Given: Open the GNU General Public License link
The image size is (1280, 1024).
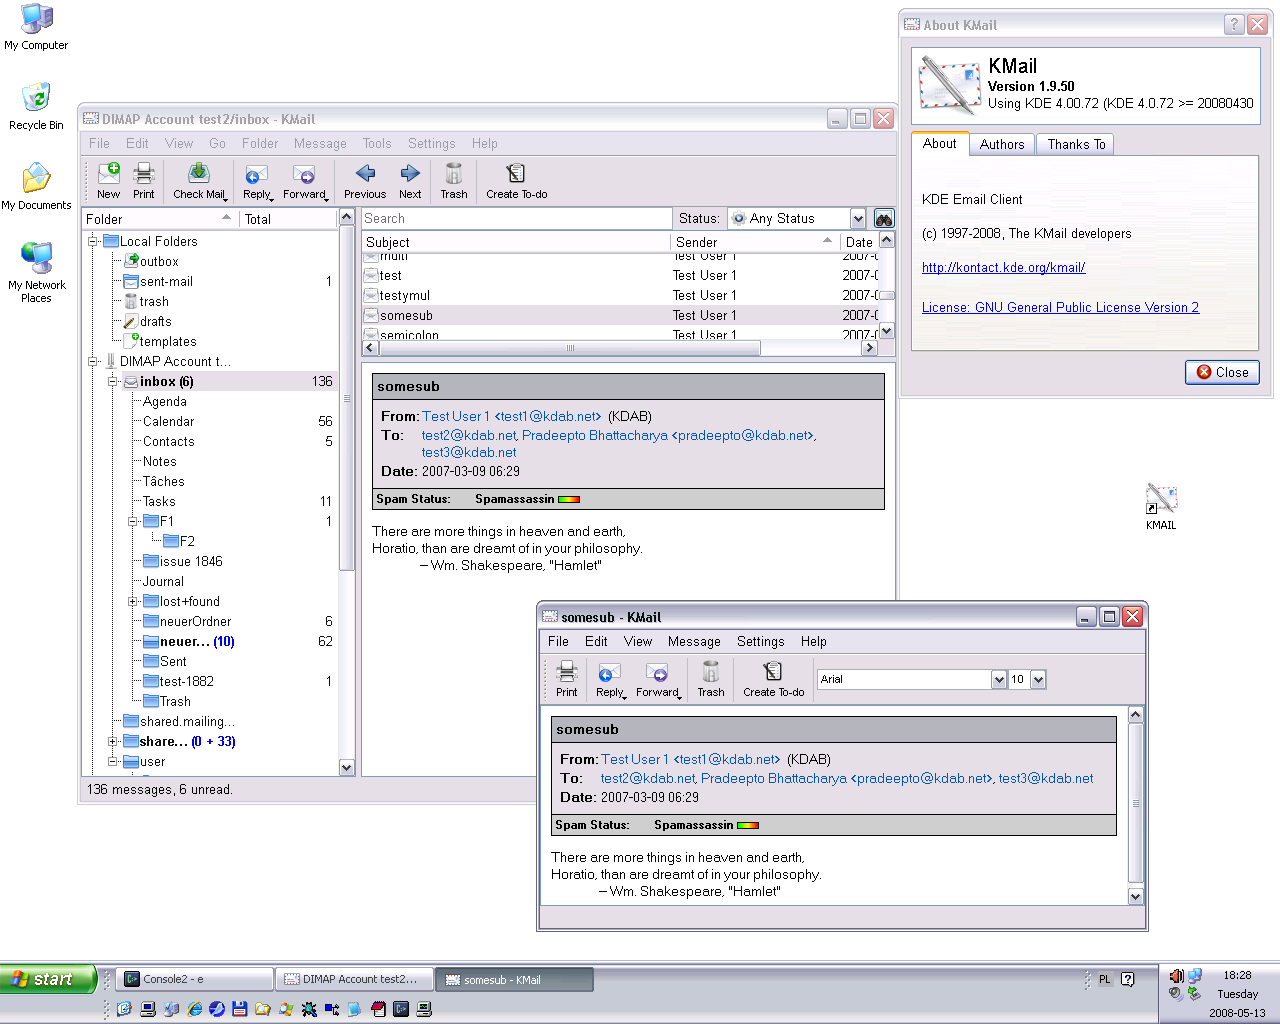Looking at the screenshot, I should [1060, 308].
